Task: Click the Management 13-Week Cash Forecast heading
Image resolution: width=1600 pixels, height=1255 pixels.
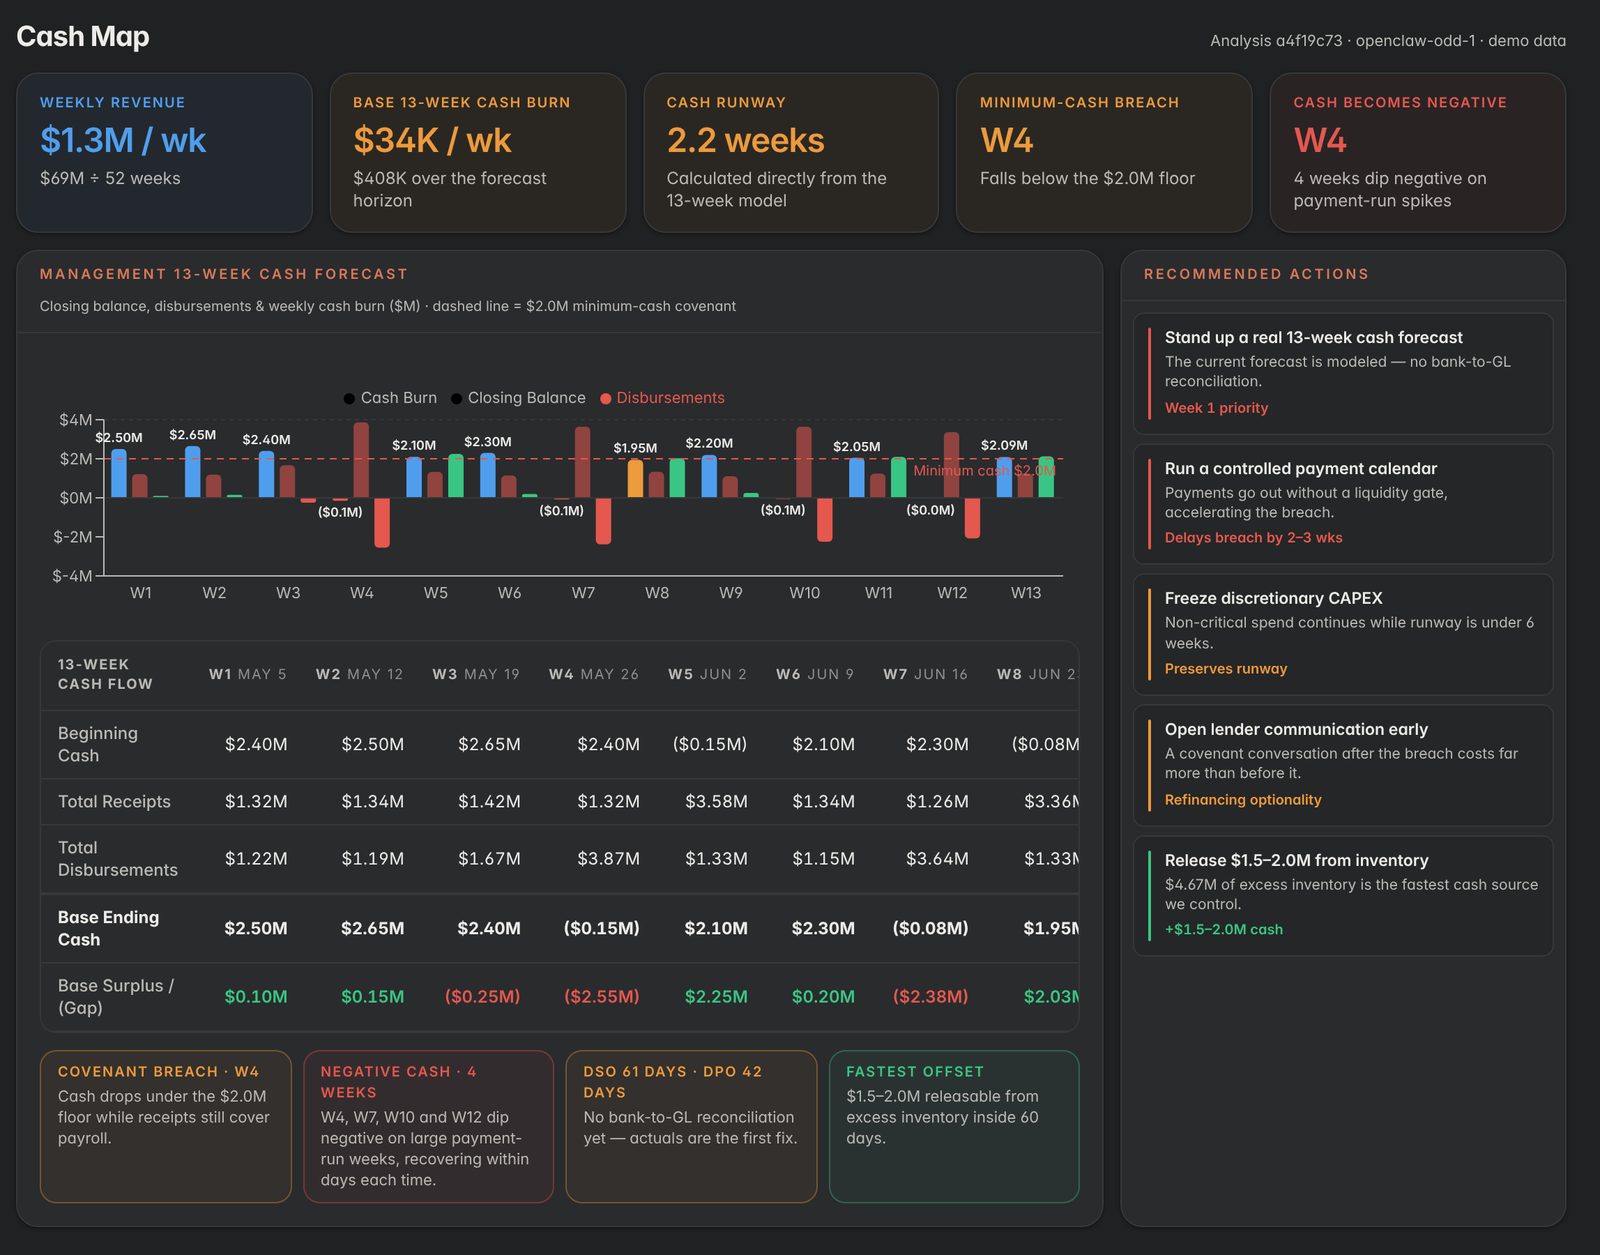Action: click(224, 274)
